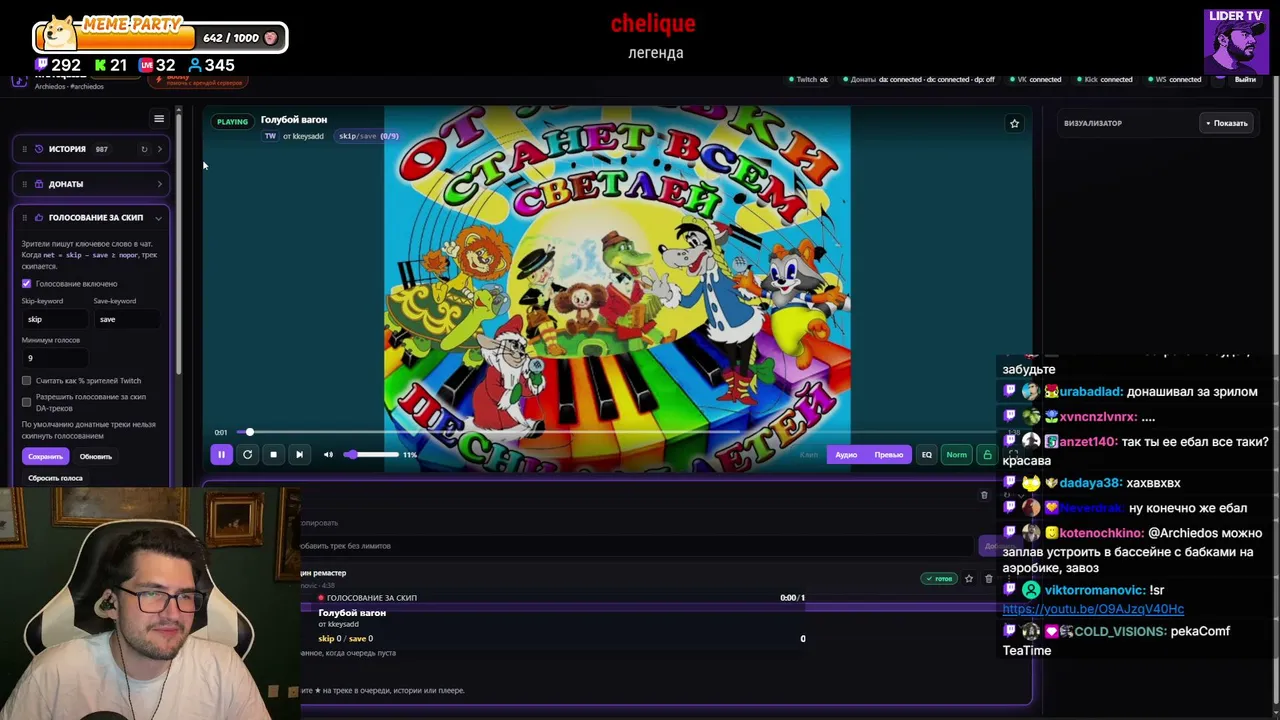Expand the История panel

point(159,149)
